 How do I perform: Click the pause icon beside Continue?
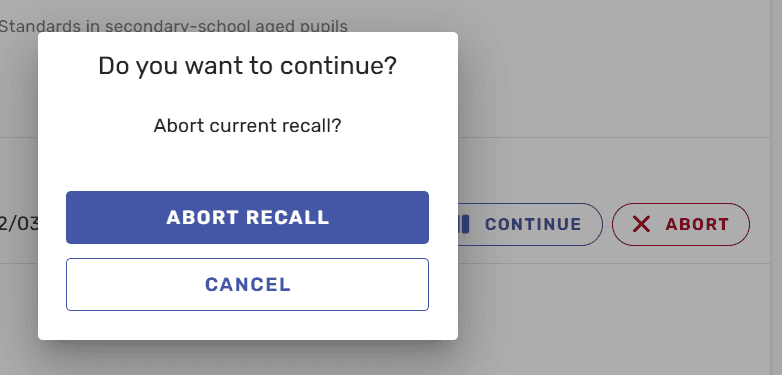(x=465, y=224)
